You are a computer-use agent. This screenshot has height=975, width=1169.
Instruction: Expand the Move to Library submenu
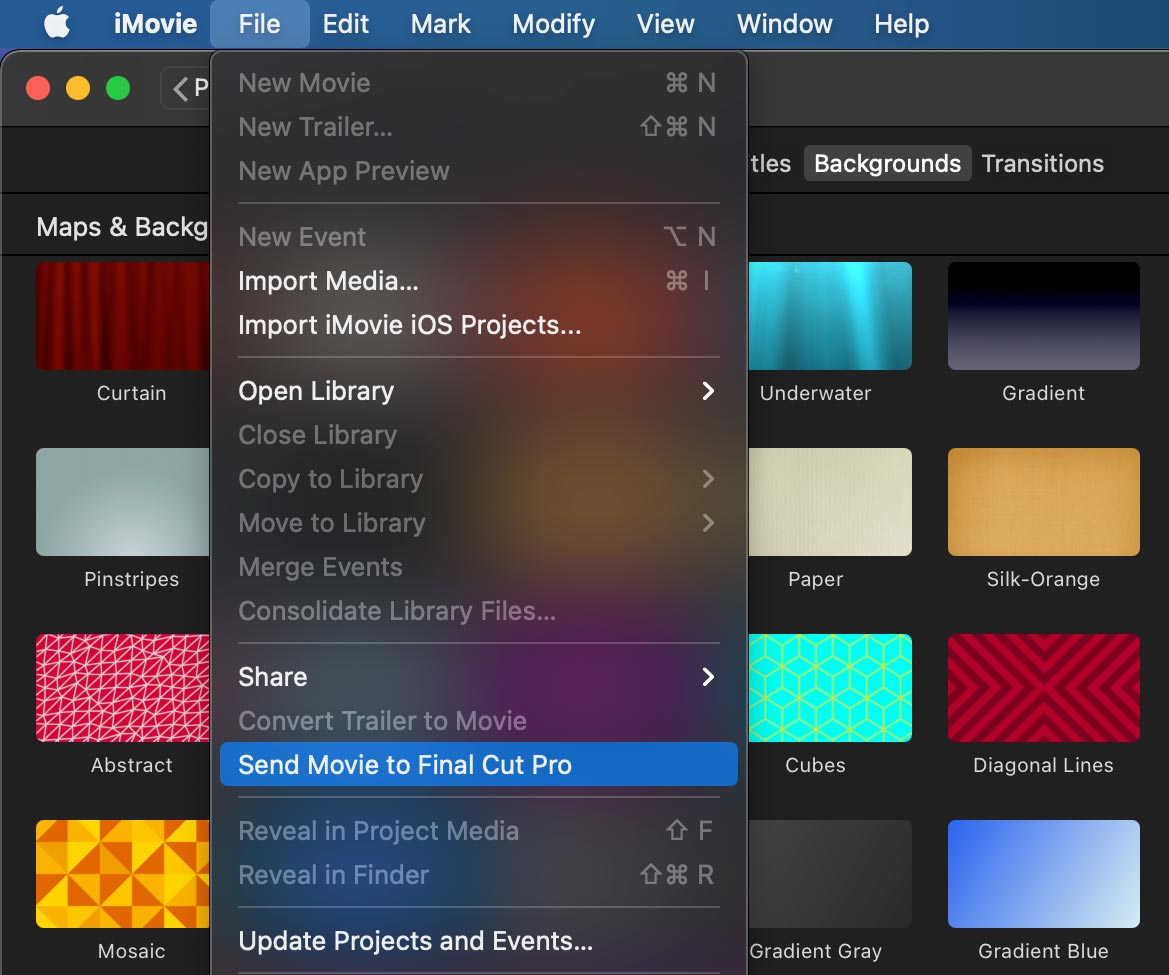click(479, 523)
